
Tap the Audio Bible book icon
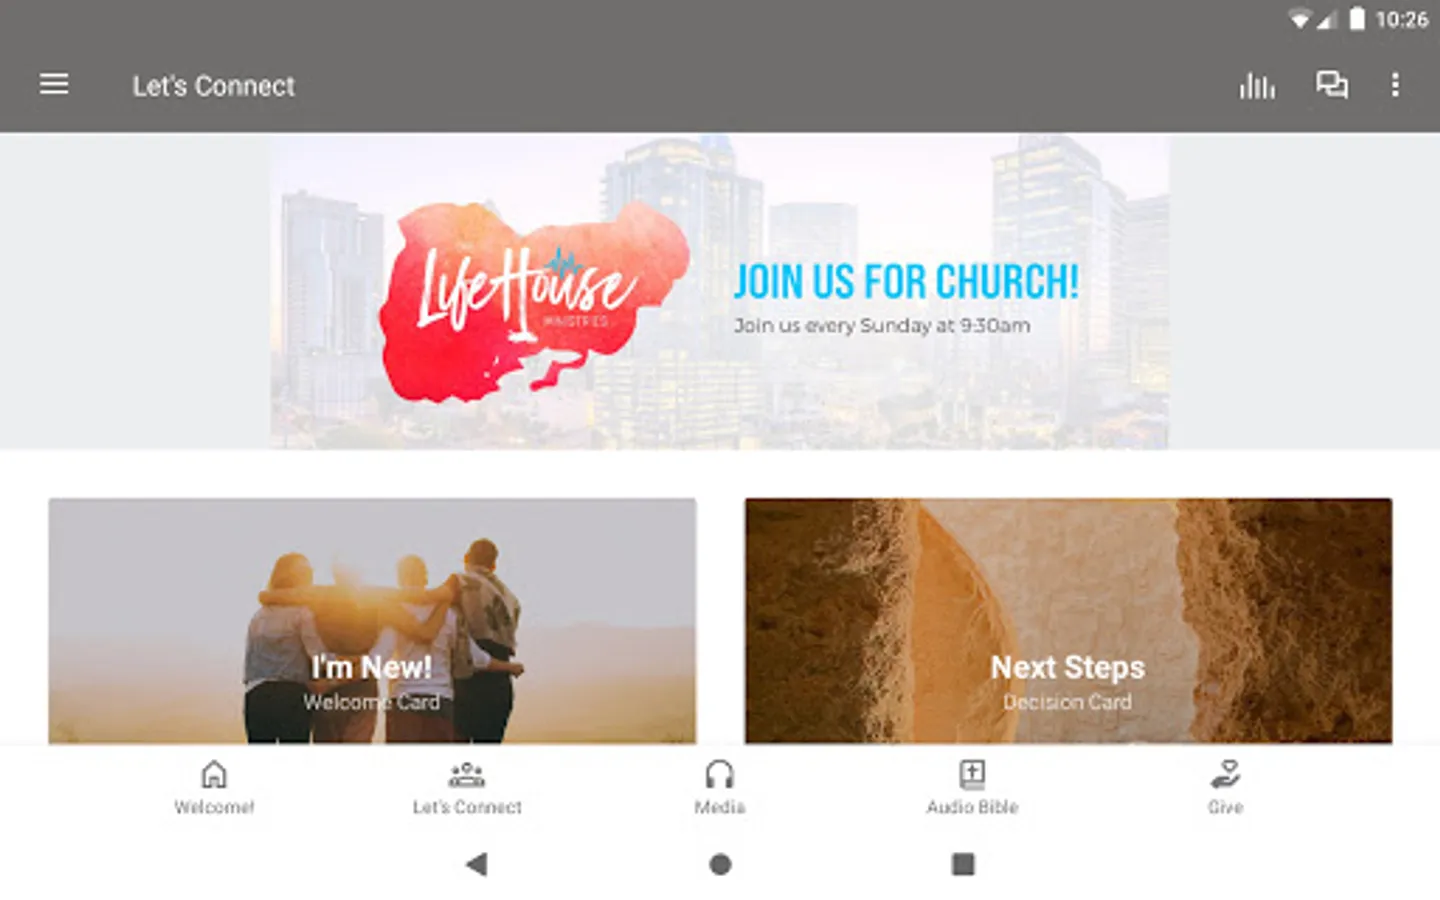pos(972,774)
